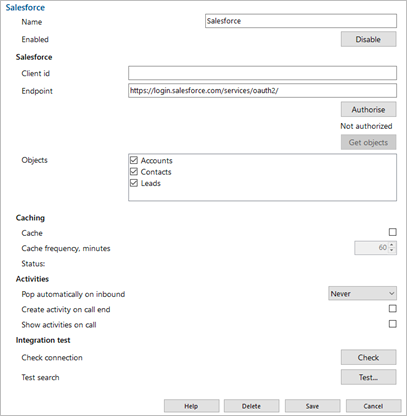
Task: Click the Disable button
Action: pos(368,39)
